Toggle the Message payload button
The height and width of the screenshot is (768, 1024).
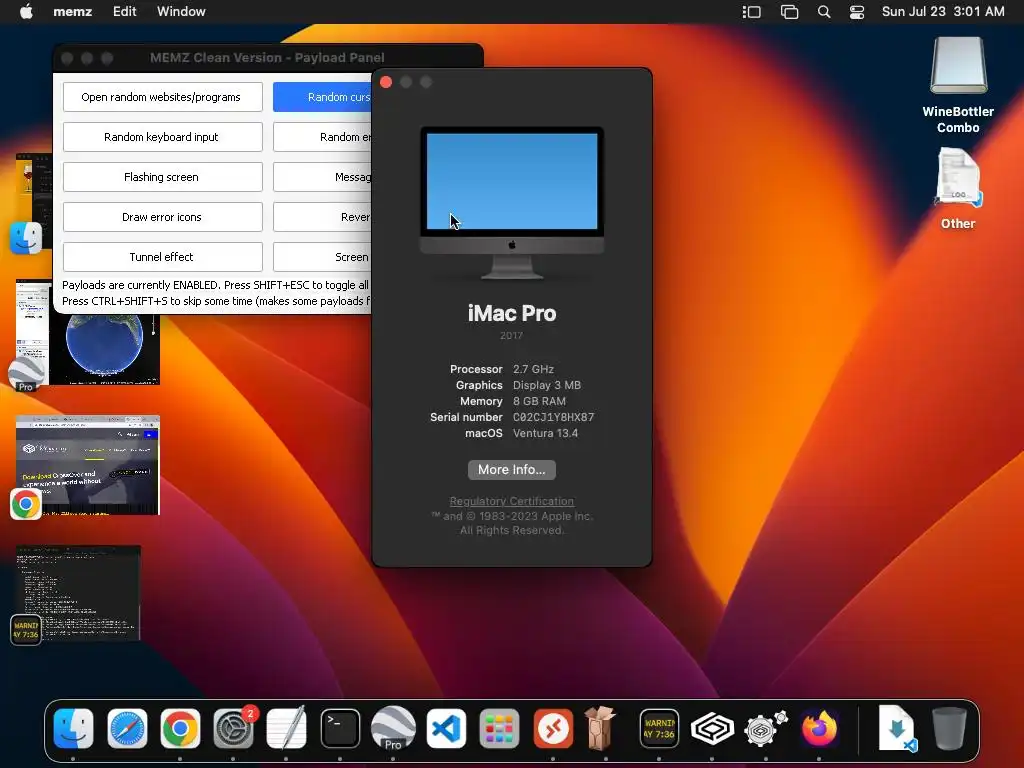coord(323,177)
